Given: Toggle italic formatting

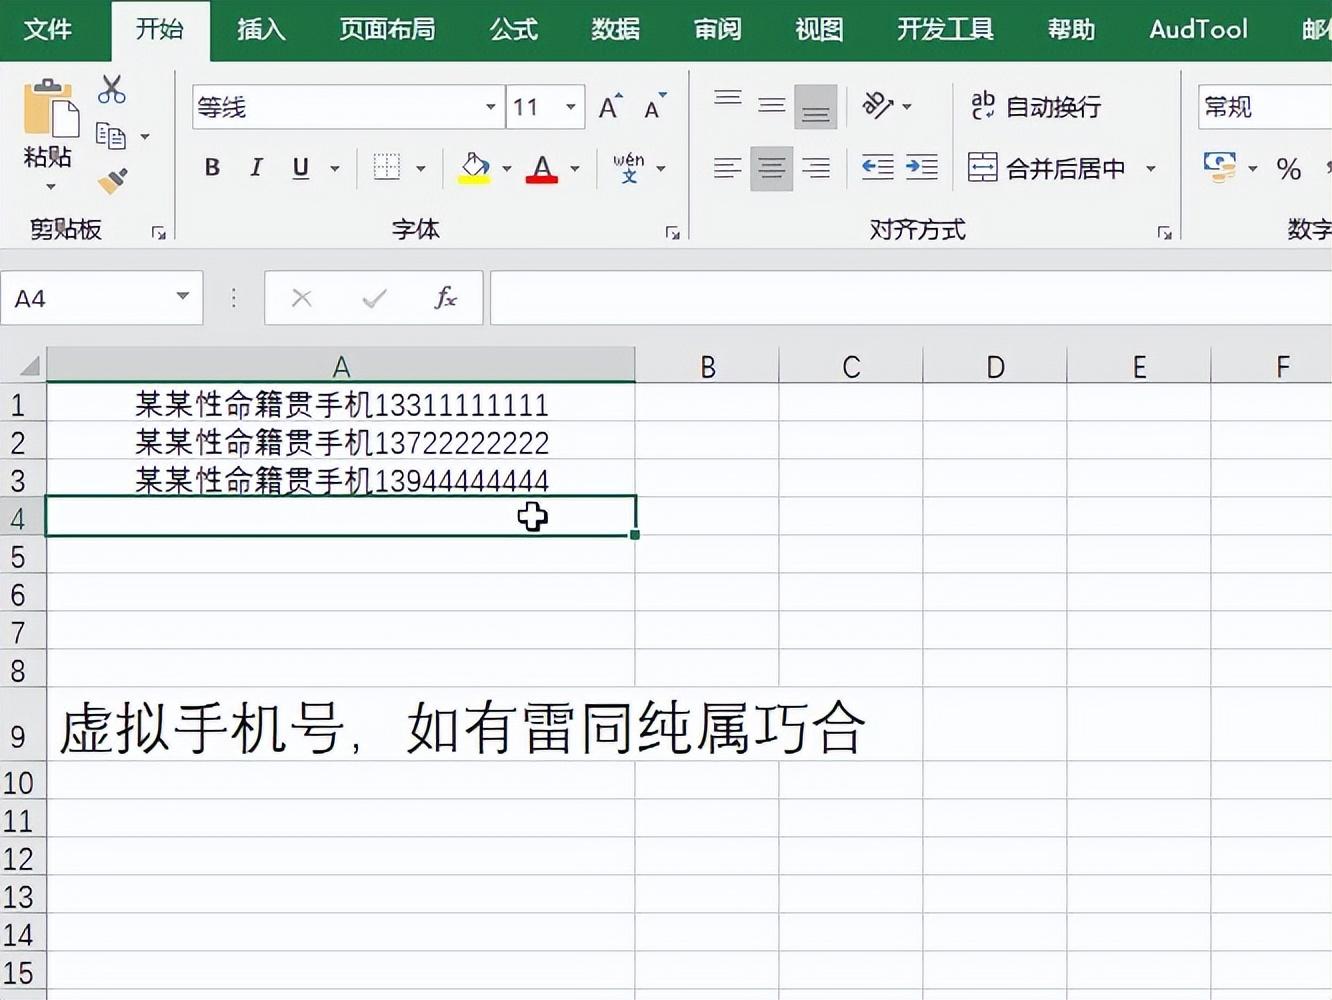Looking at the screenshot, I should click(x=256, y=168).
